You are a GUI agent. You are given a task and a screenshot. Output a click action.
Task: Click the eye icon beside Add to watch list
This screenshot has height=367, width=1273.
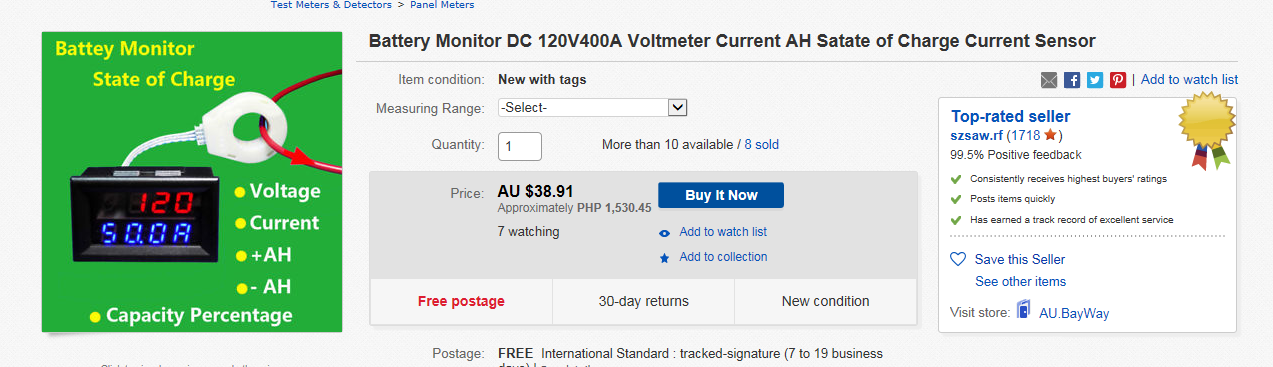(664, 233)
